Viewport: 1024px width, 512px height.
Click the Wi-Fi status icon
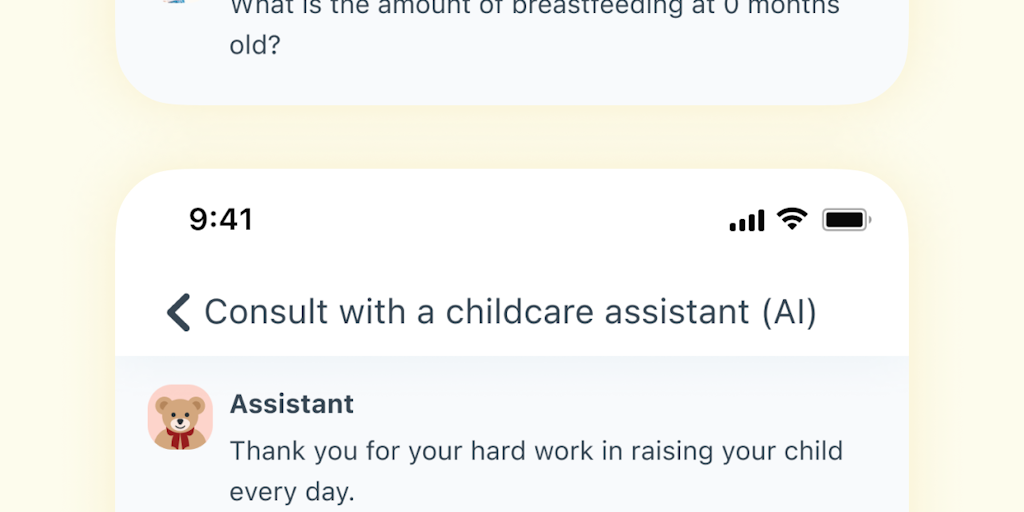coord(792,219)
